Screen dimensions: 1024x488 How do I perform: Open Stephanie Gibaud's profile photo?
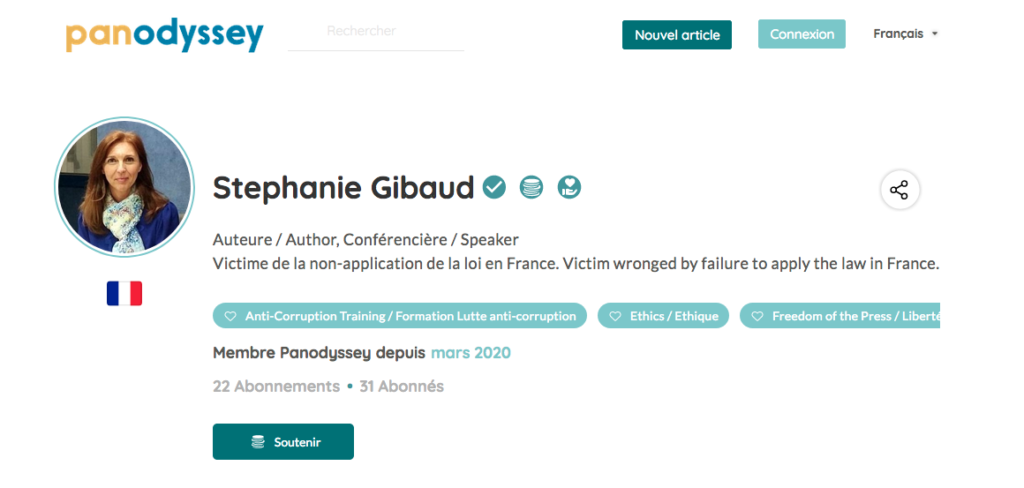[x=124, y=187]
